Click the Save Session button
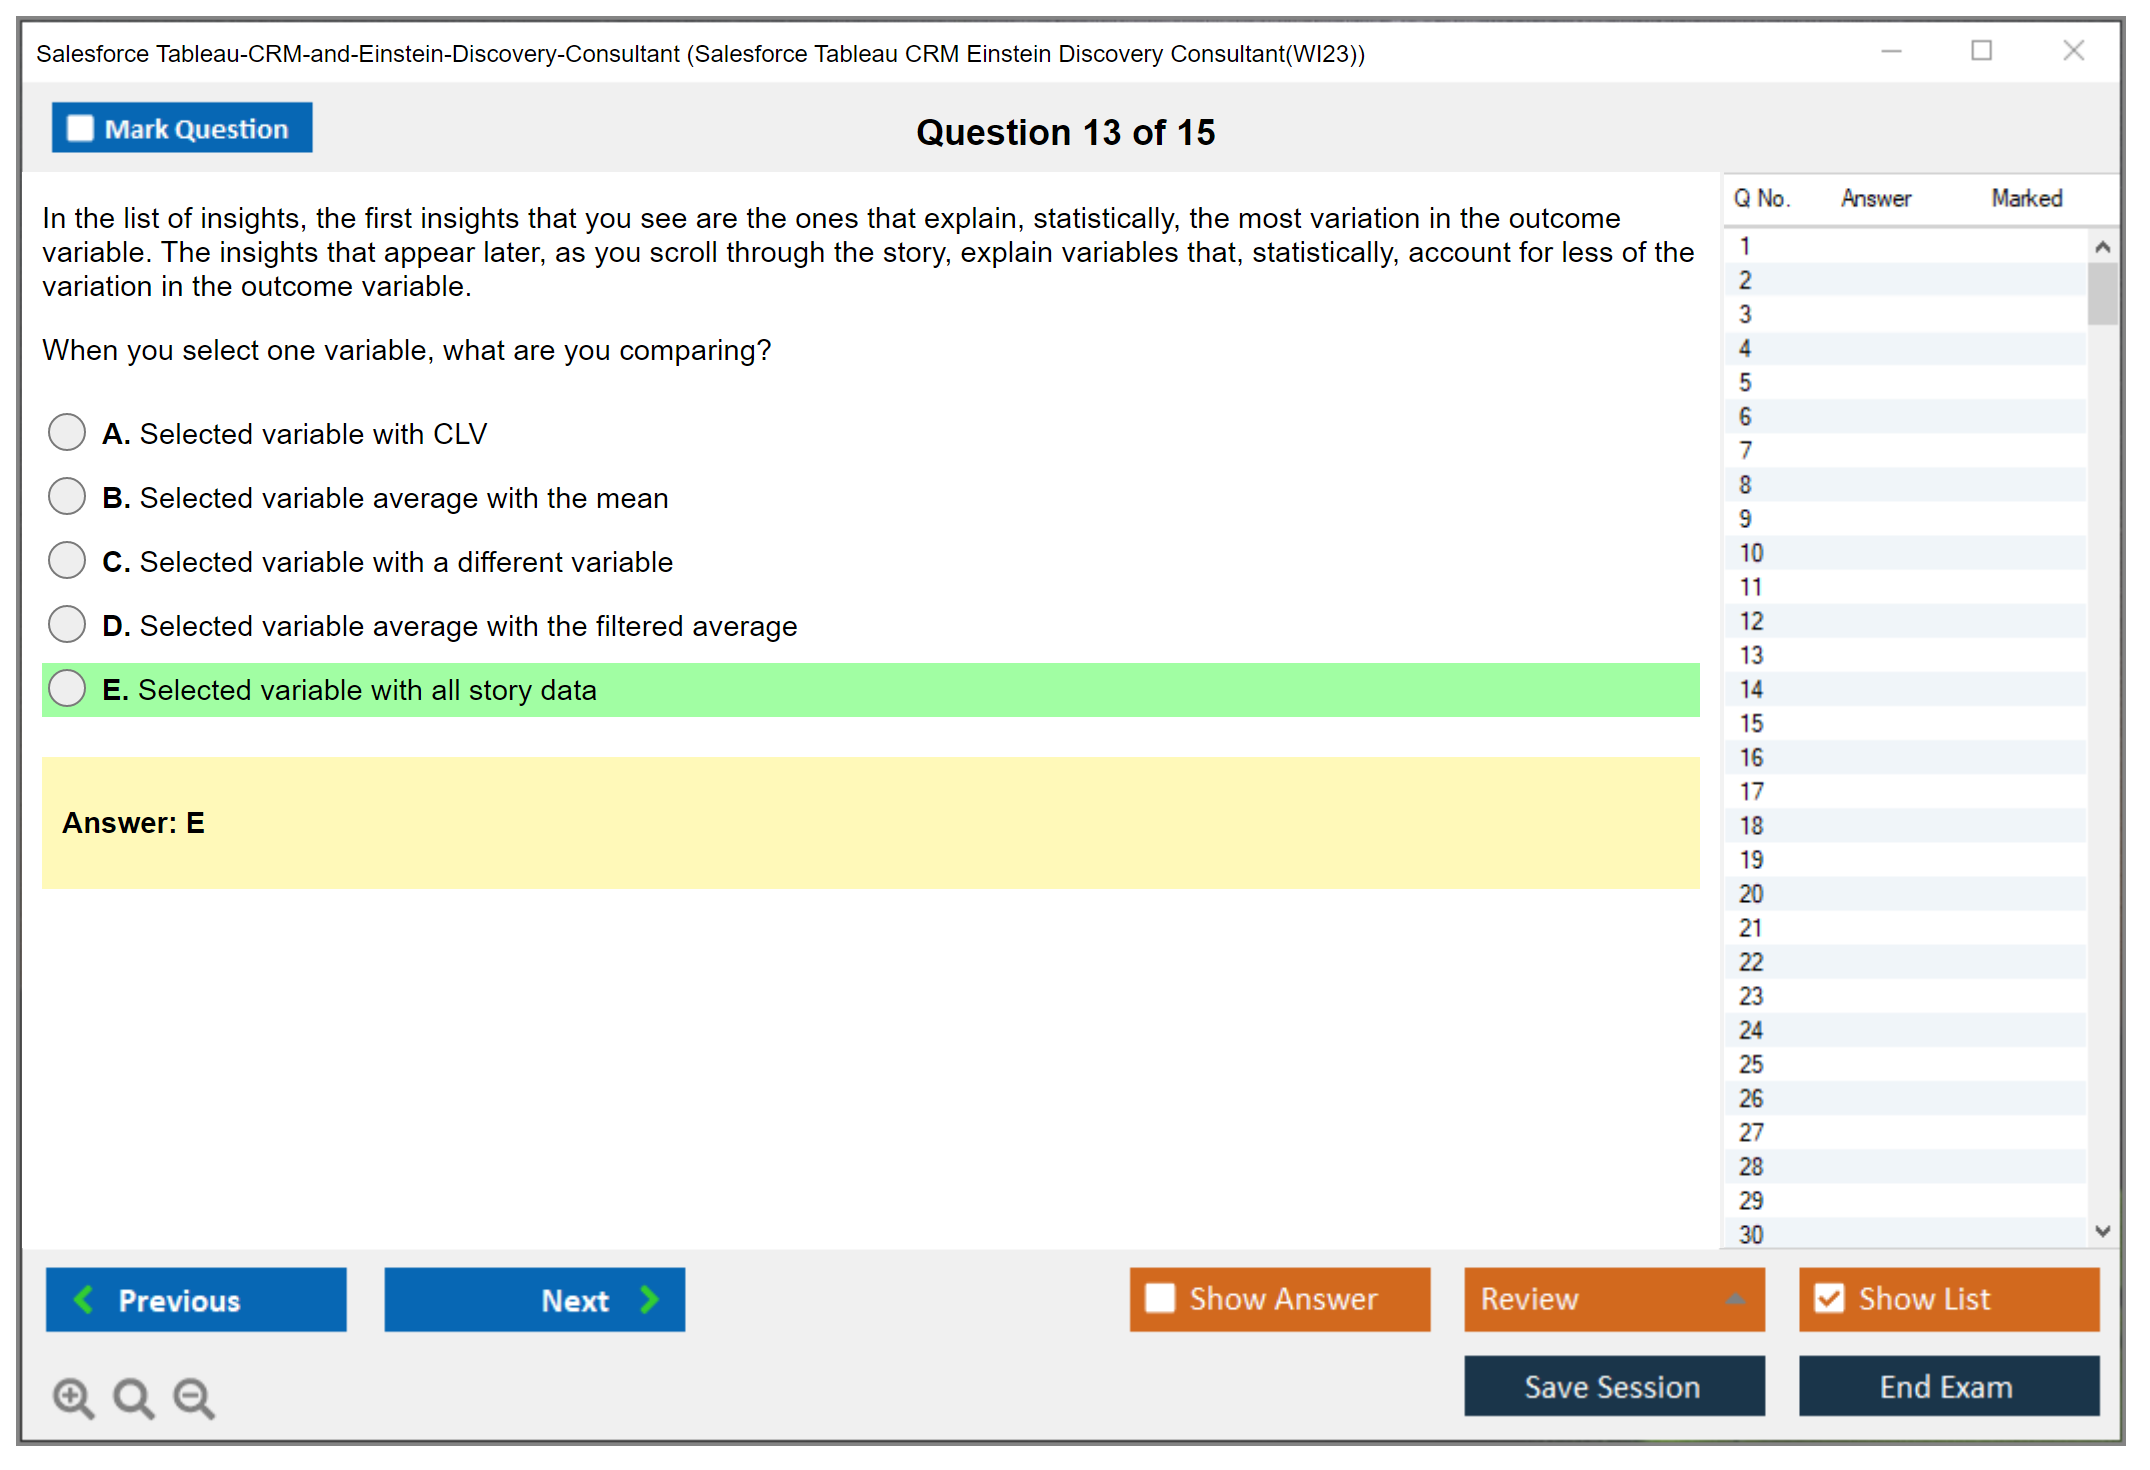 tap(1613, 1386)
